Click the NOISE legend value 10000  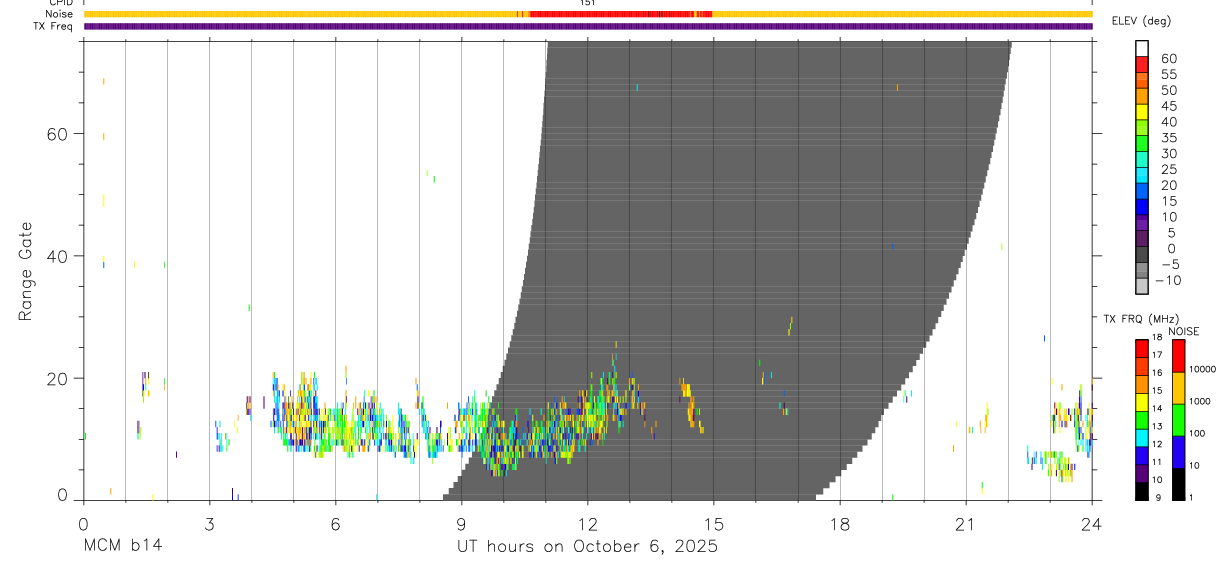1202,369
